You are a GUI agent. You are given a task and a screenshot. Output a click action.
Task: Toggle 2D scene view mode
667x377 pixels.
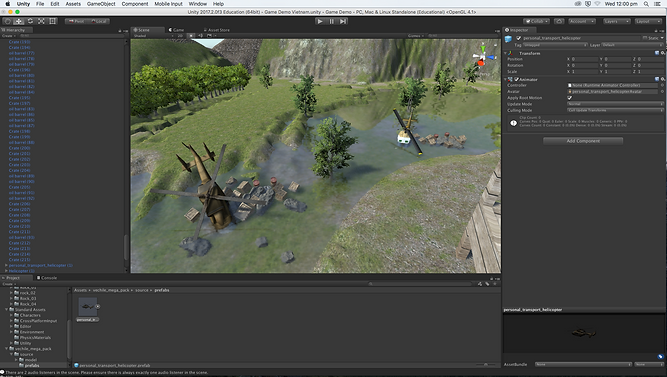pyautogui.click(x=180, y=36)
